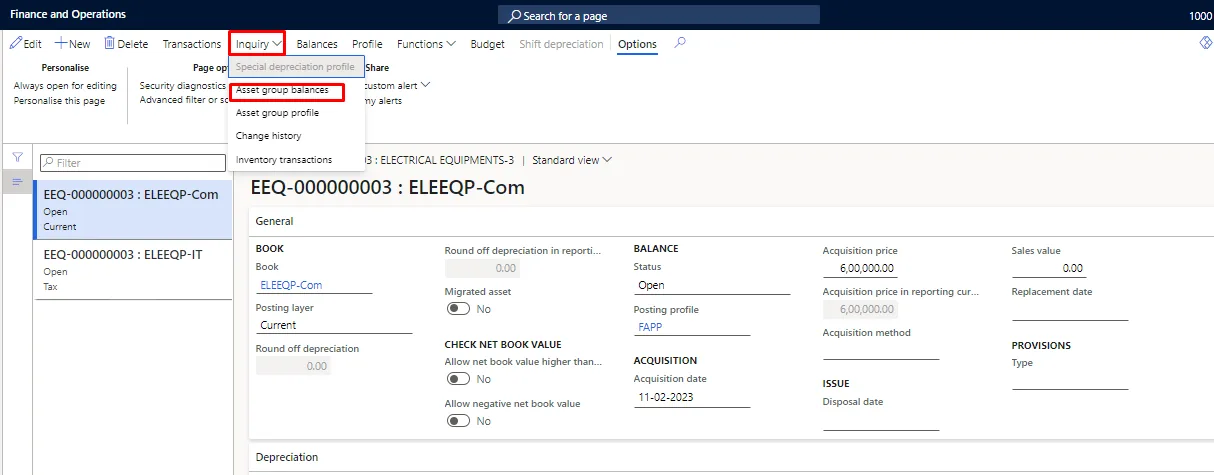
Task: Expand the Standard view dropdown
Action: [572, 160]
